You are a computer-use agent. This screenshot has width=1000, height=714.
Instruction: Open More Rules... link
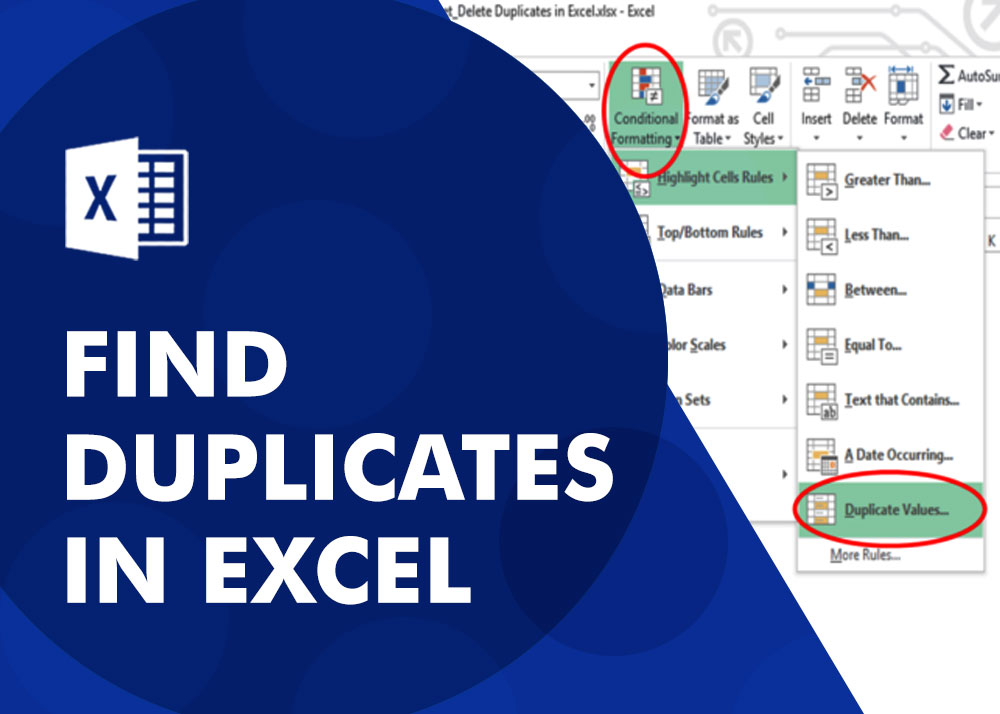[865, 555]
